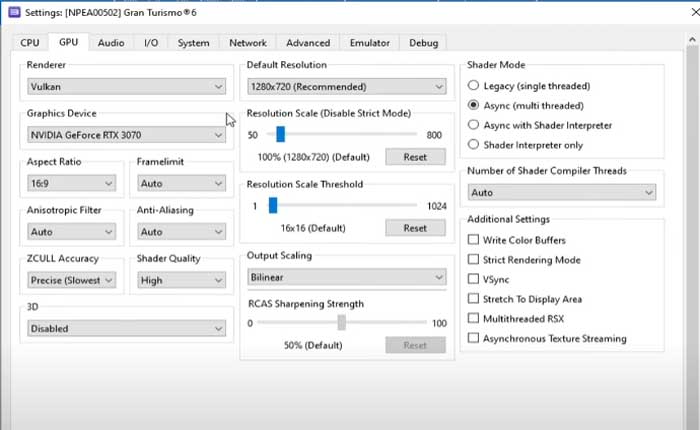The height and width of the screenshot is (430, 700).
Task: Expand the Aspect Ratio combo box
Action: (72, 184)
